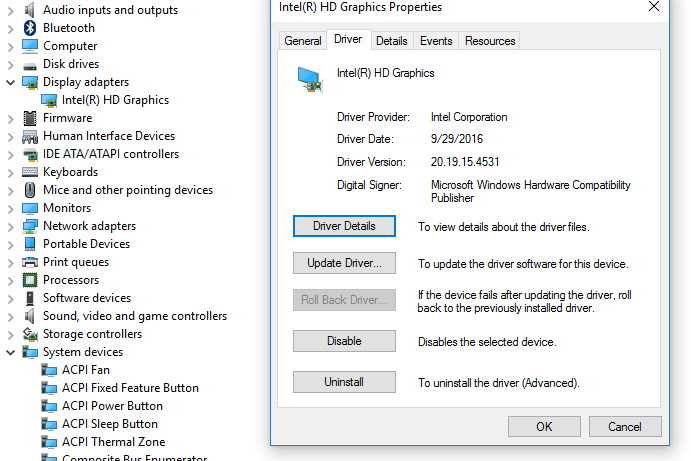Click the Driver Details button

pyautogui.click(x=344, y=226)
